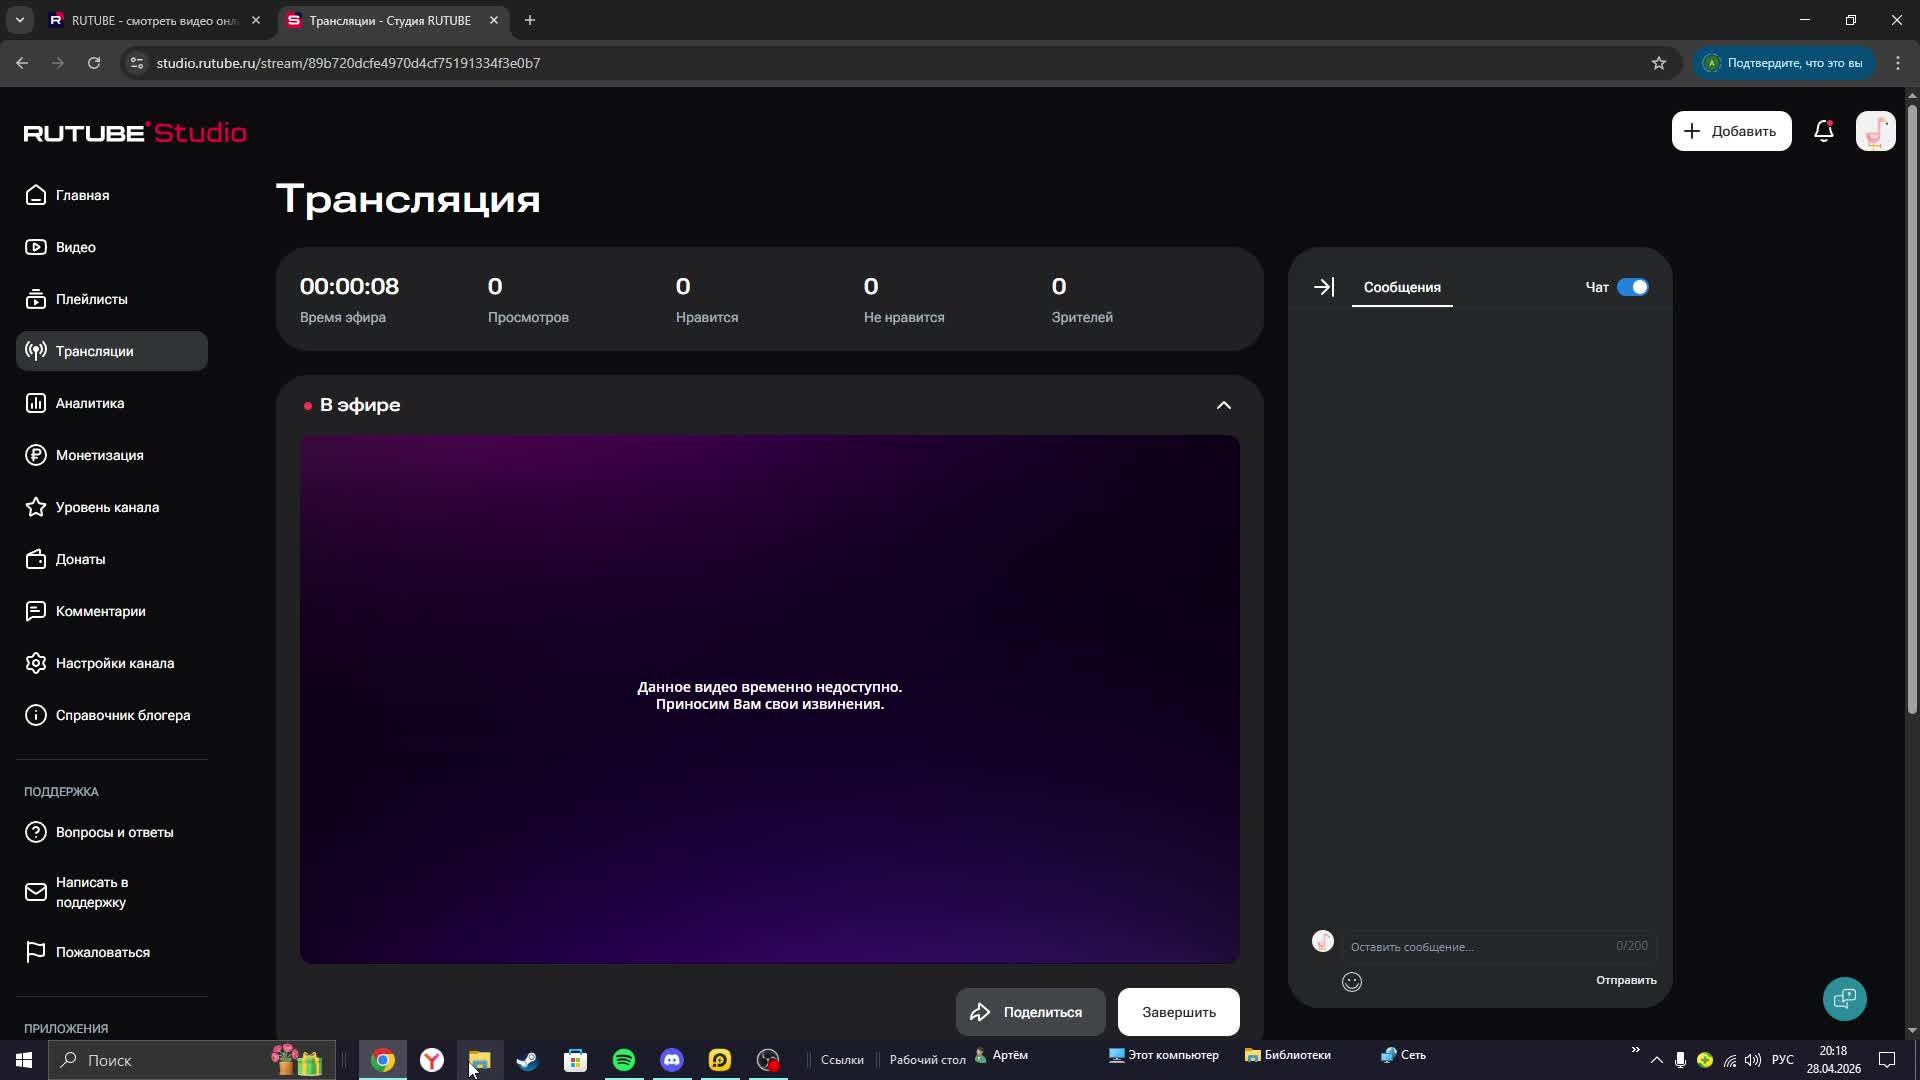
Task: Open Уровень канала page
Action: (112, 507)
